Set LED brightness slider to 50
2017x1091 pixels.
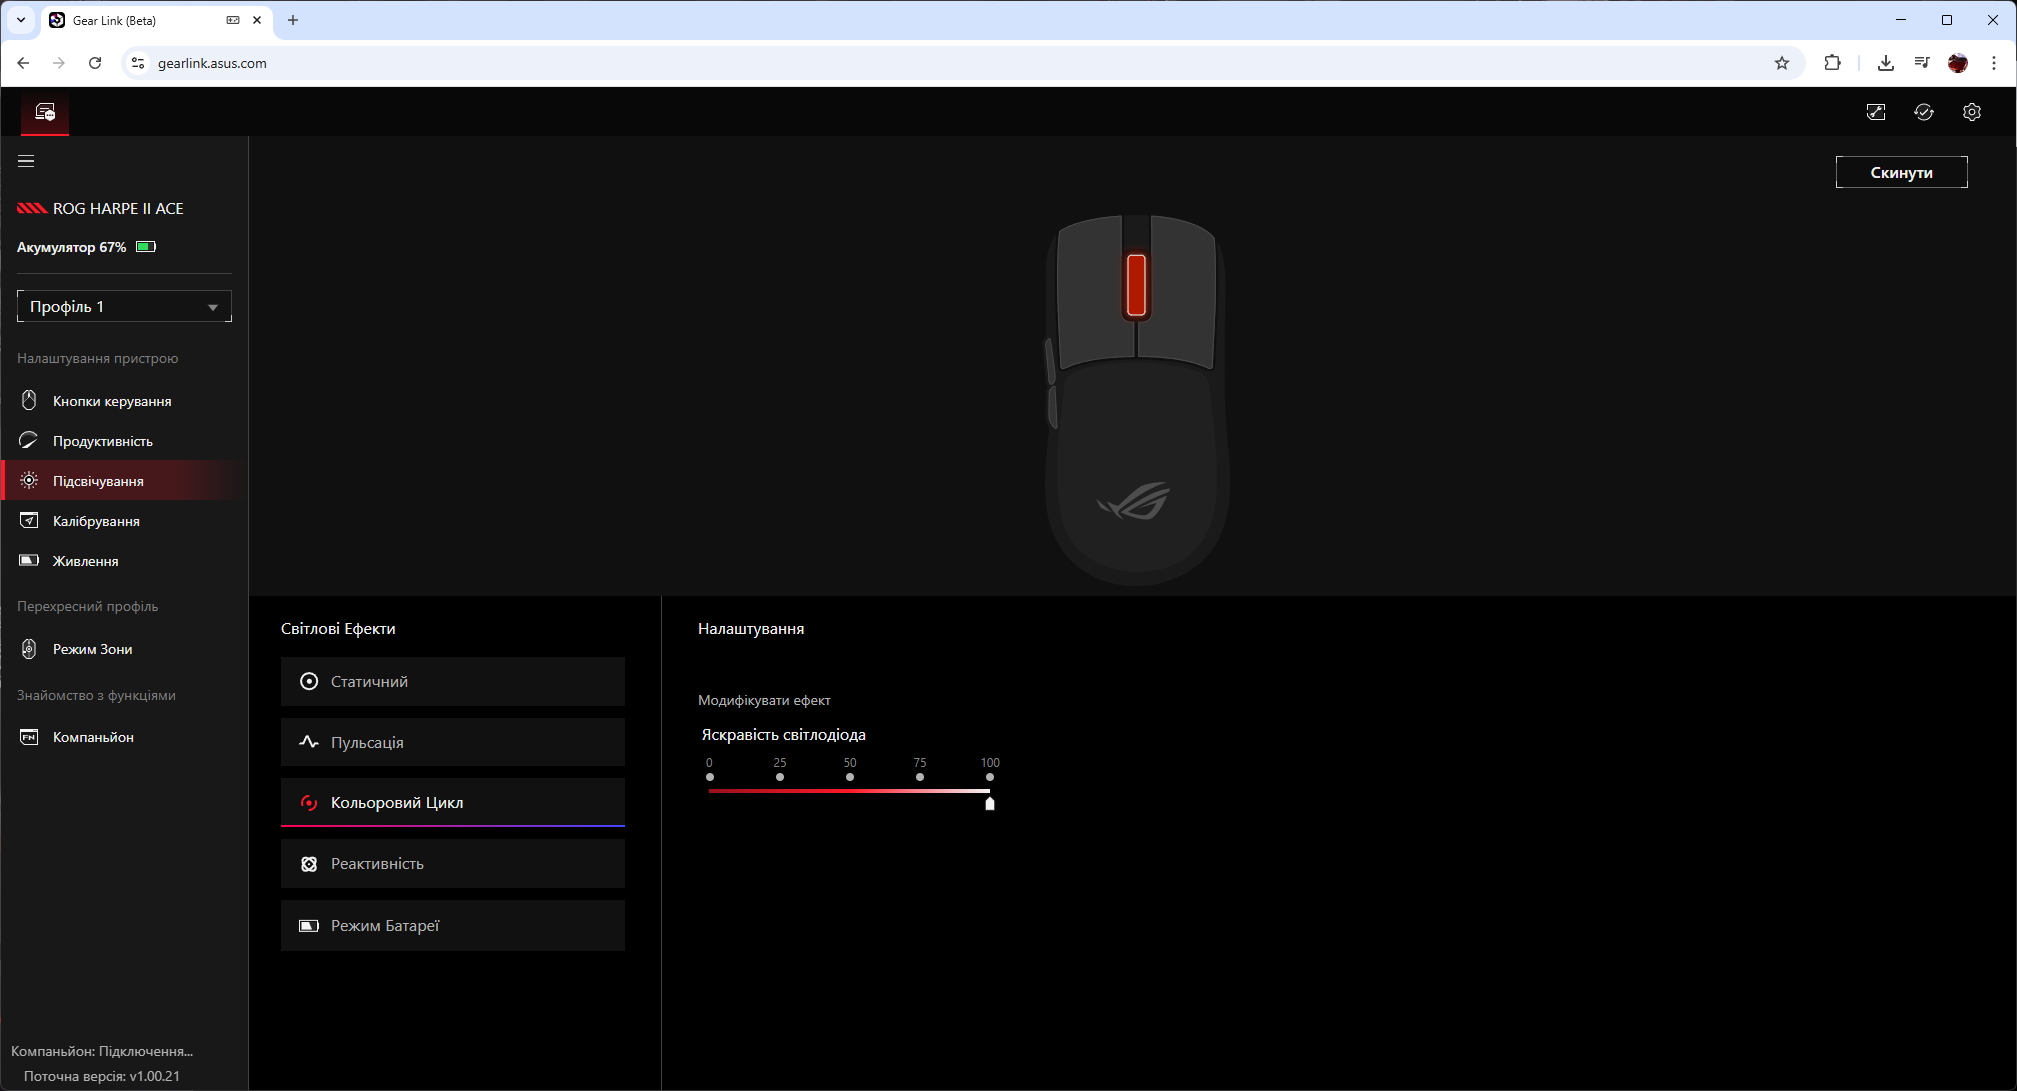click(x=849, y=791)
